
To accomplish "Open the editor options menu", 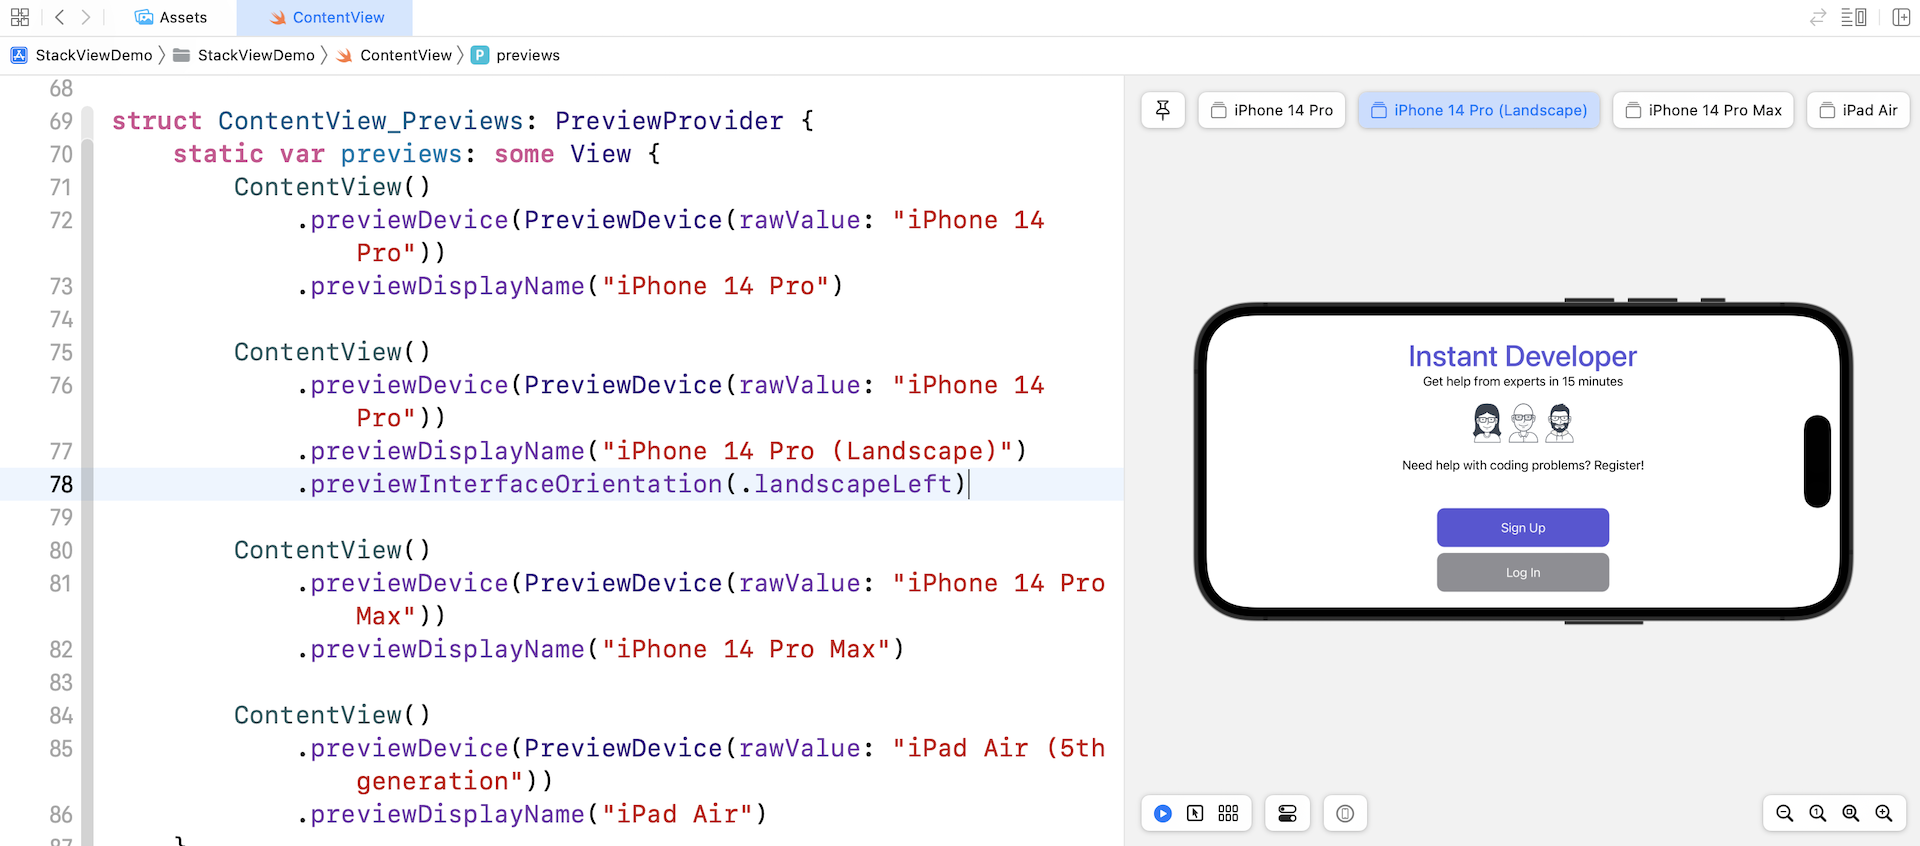I will 1855,17.
